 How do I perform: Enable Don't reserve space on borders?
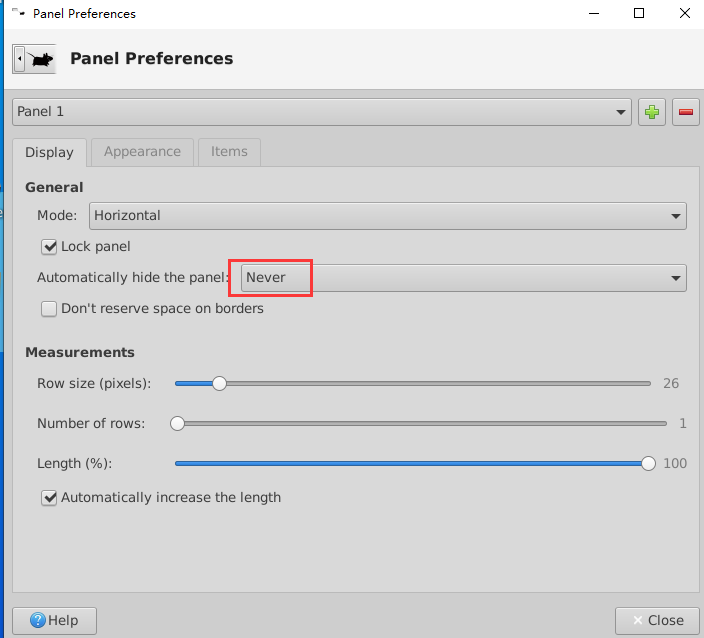click(49, 309)
